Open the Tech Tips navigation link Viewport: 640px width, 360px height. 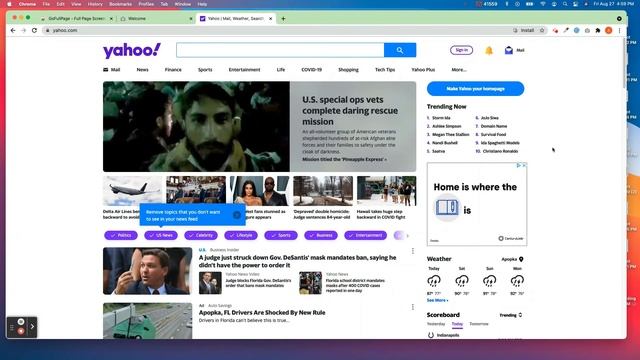click(x=385, y=70)
